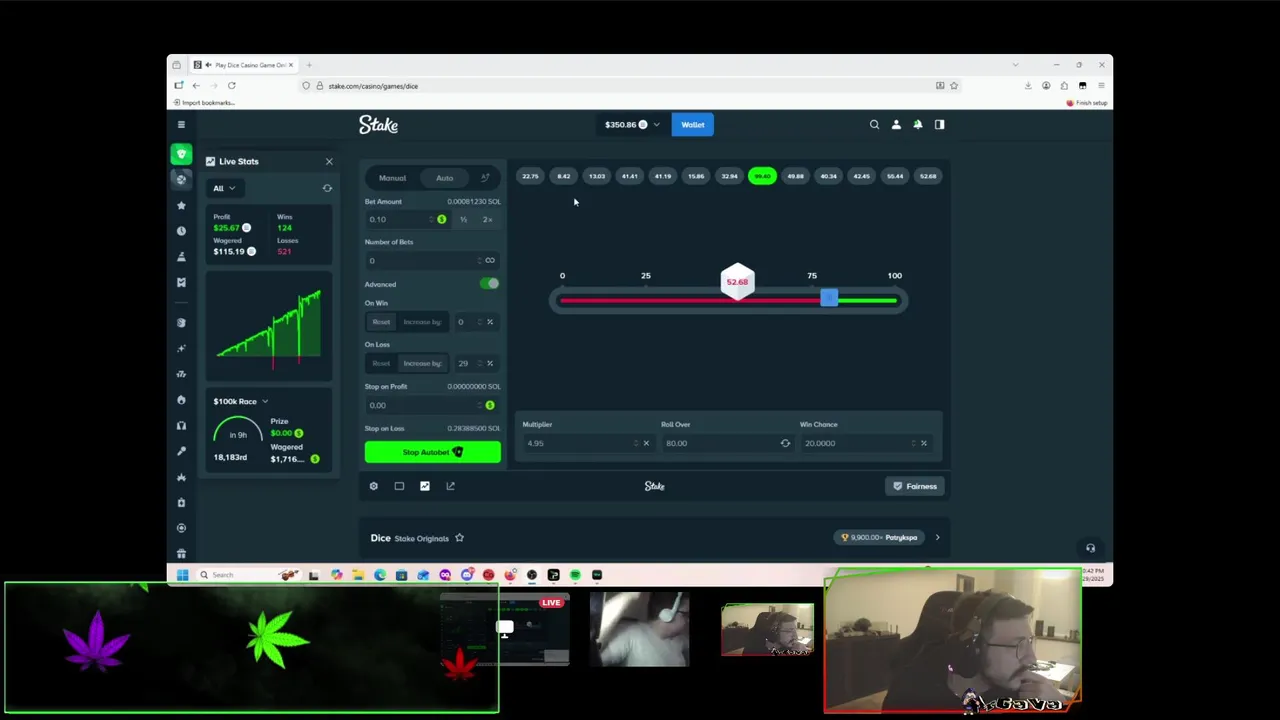The image size is (1280, 720).
Task: Open the Gift box icon in sidebar
Action: tap(181, 553)
